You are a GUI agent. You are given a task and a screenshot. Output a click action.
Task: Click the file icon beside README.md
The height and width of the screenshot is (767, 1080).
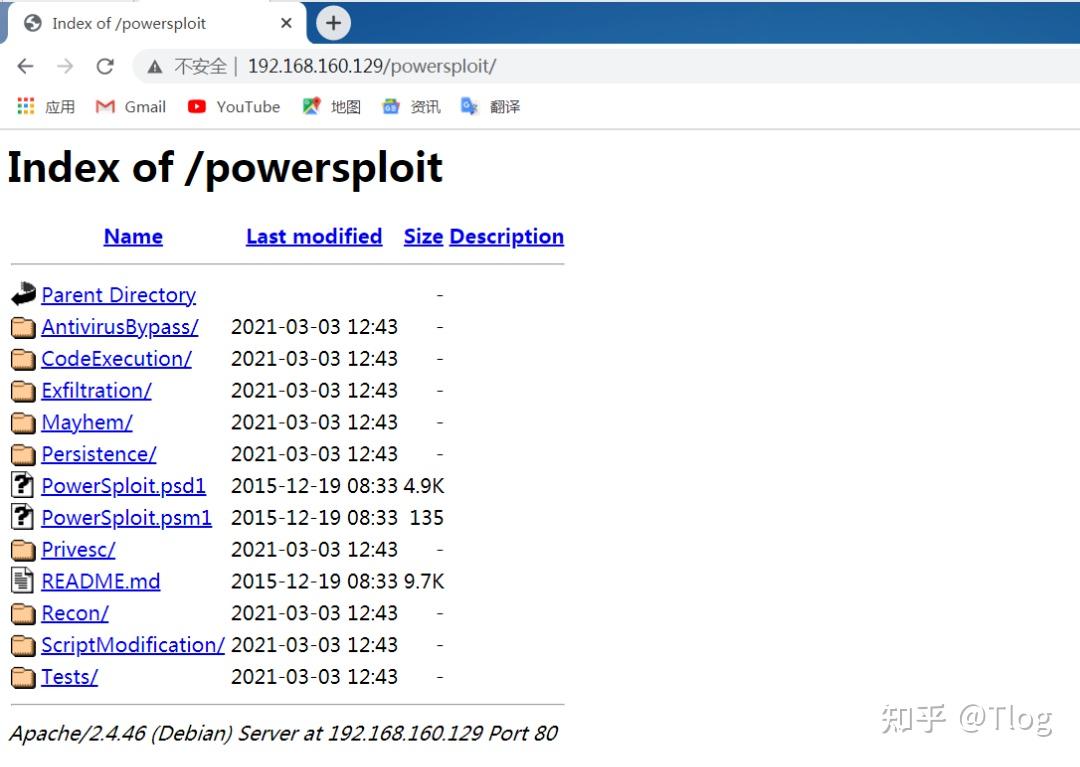tap(23, 581)
